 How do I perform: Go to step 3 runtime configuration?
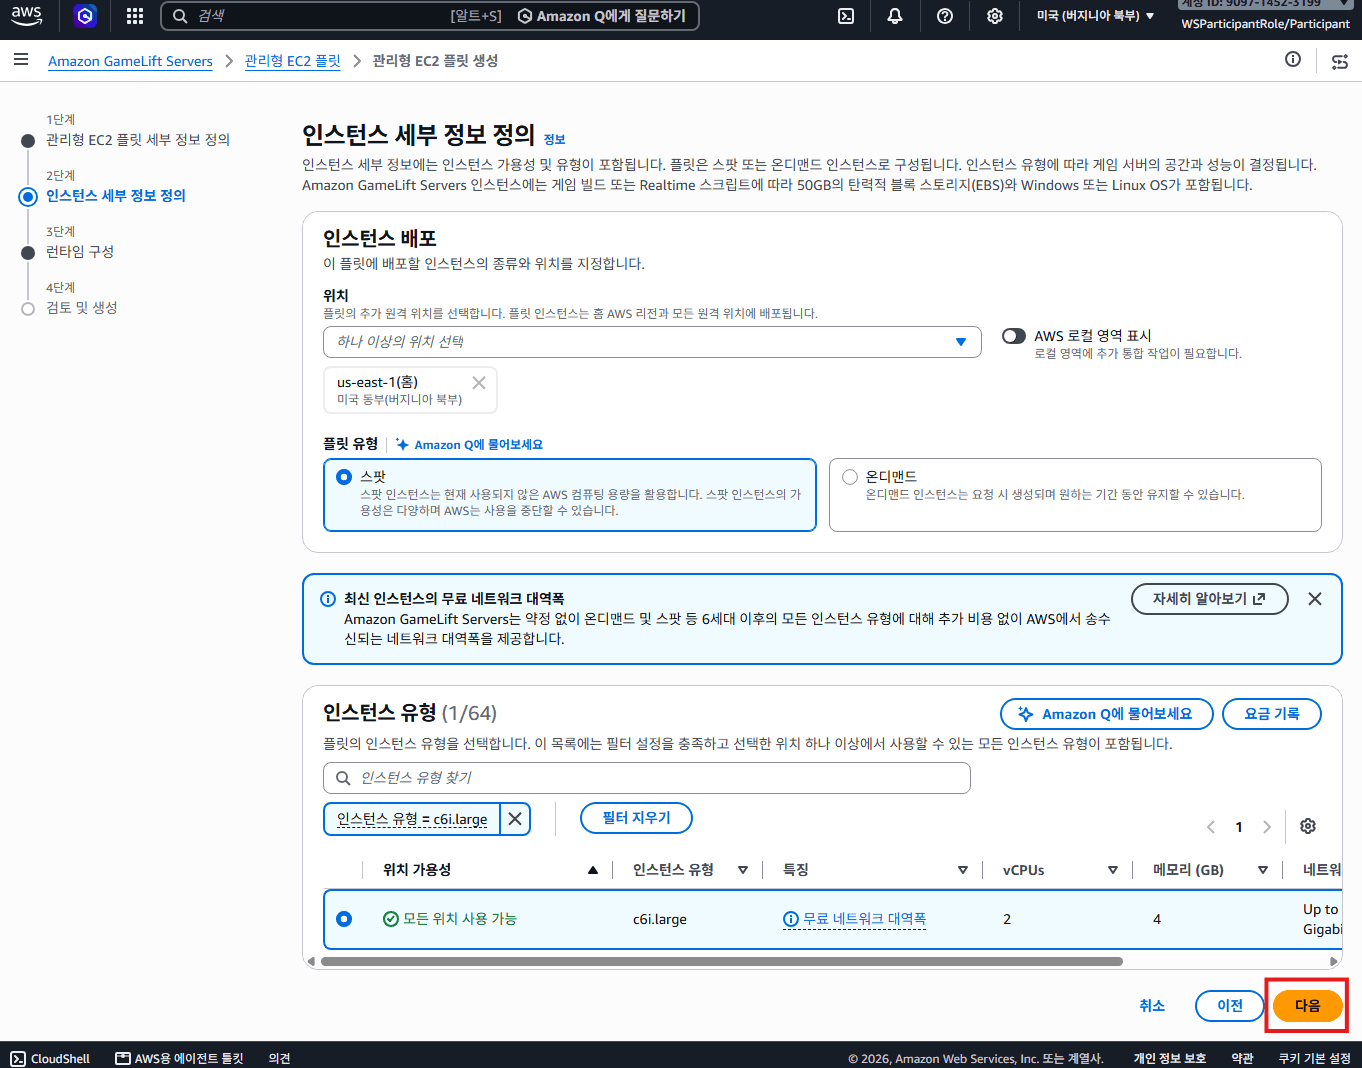point(80,252)
